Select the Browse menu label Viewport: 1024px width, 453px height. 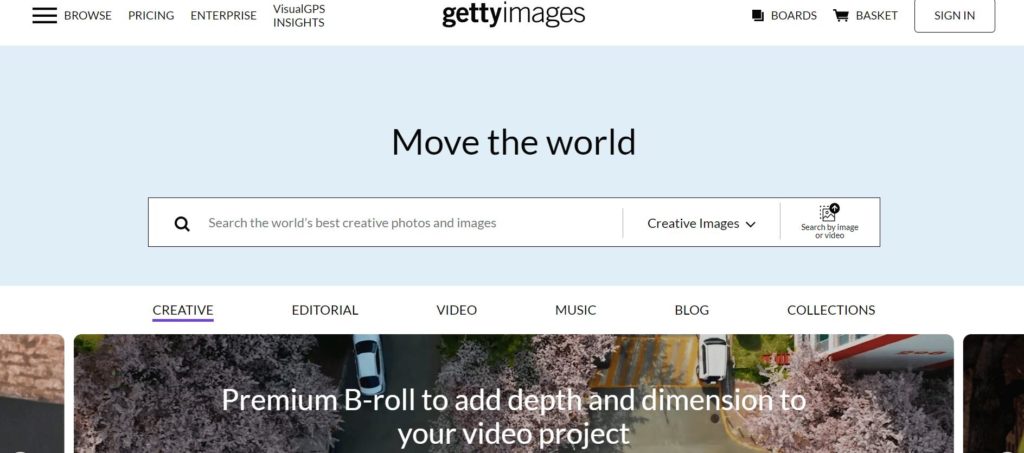(88, 16)
